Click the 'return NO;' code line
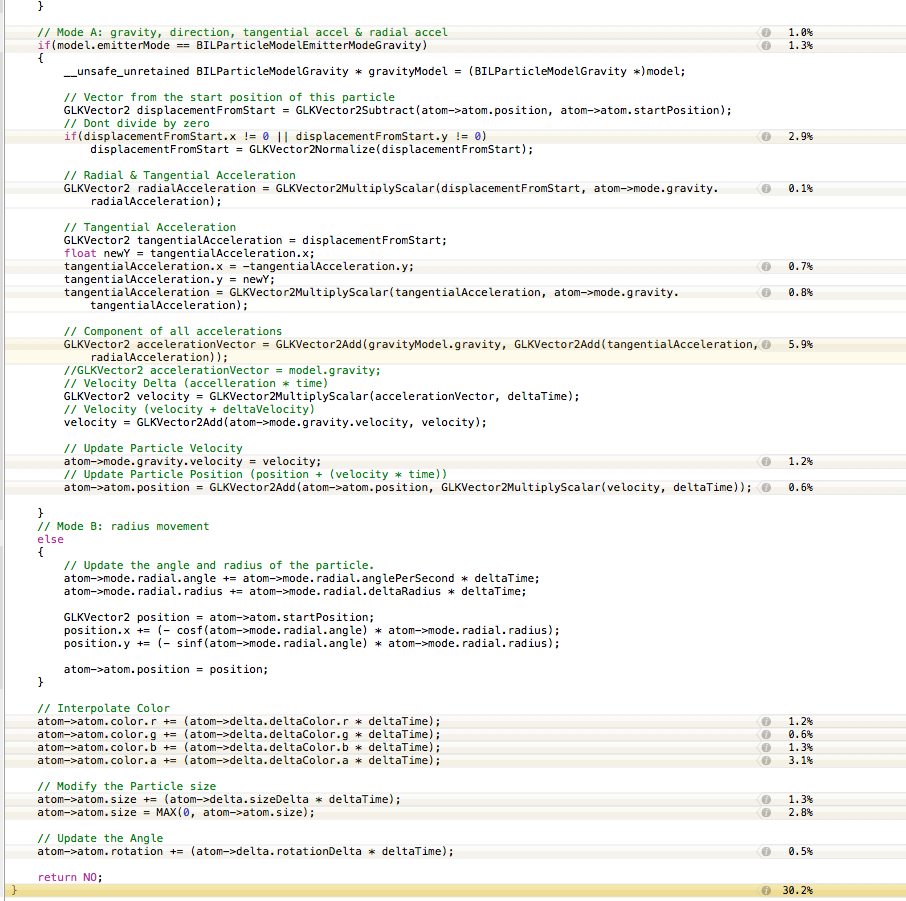The width and height of the screenshot is (906, 901). coord(70,878)
